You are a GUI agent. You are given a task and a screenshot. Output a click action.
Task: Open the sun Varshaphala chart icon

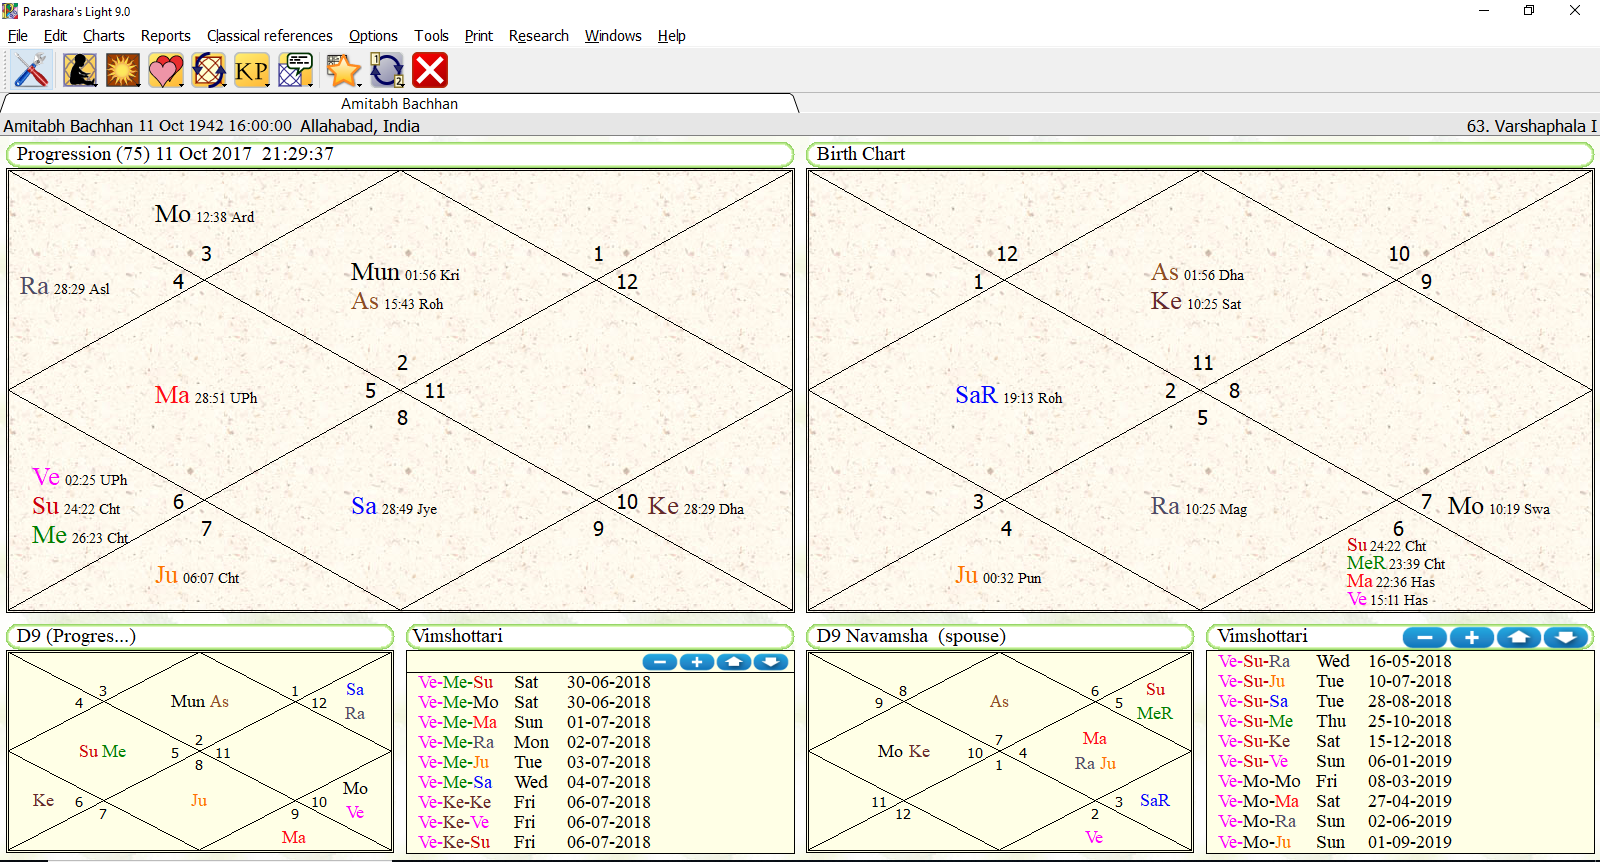(x=122, y=71)
